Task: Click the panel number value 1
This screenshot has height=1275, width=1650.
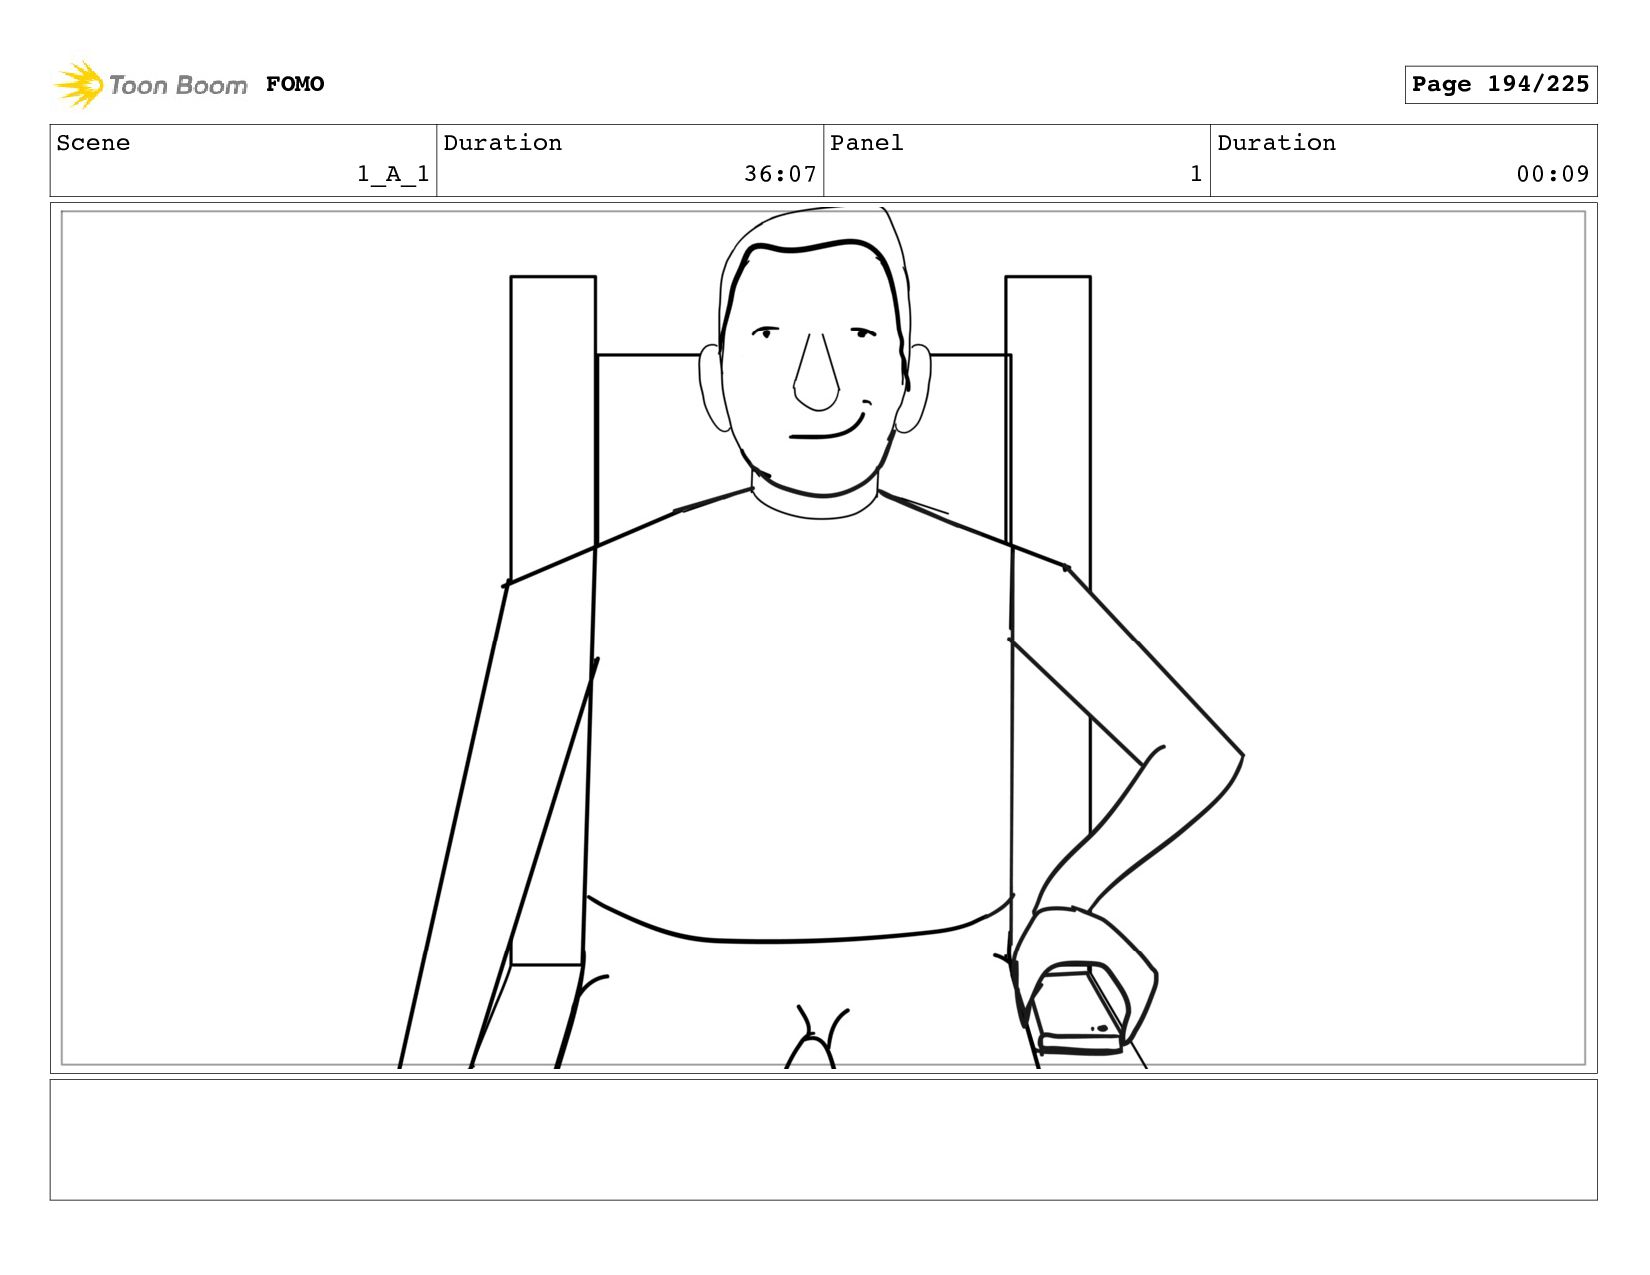Action: tap(1196, 174)
